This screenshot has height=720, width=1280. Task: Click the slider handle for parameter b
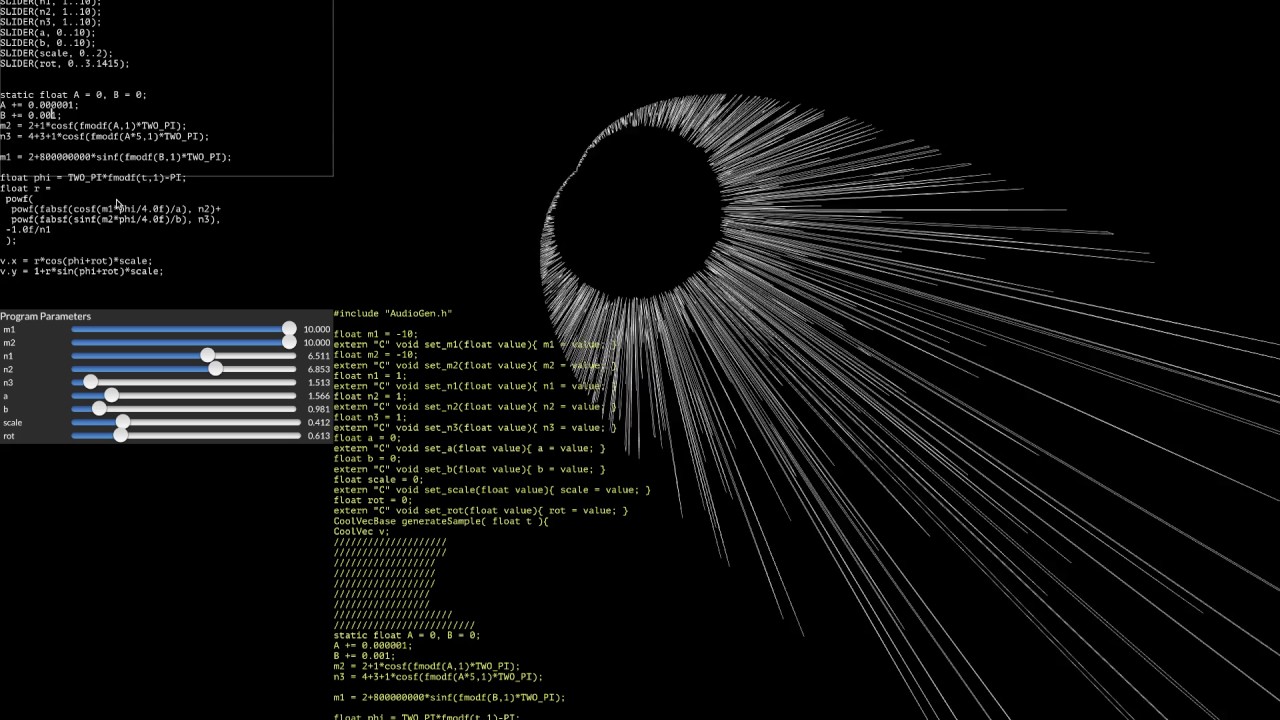click(99, 409)
